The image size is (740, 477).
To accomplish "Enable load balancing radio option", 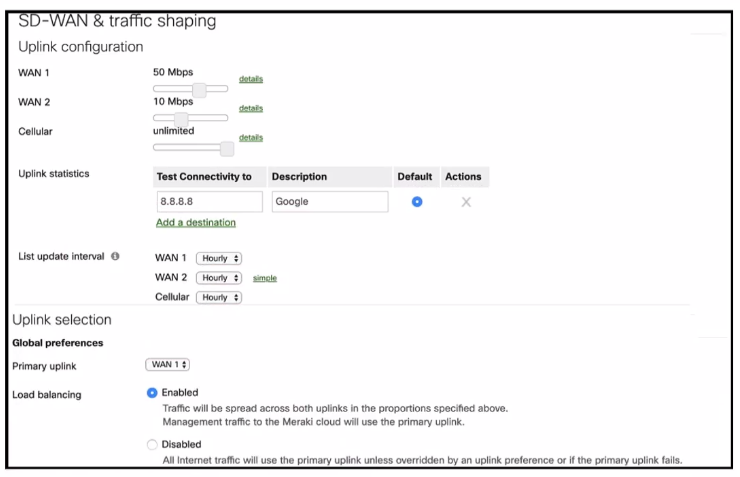I will click(152, 393).
